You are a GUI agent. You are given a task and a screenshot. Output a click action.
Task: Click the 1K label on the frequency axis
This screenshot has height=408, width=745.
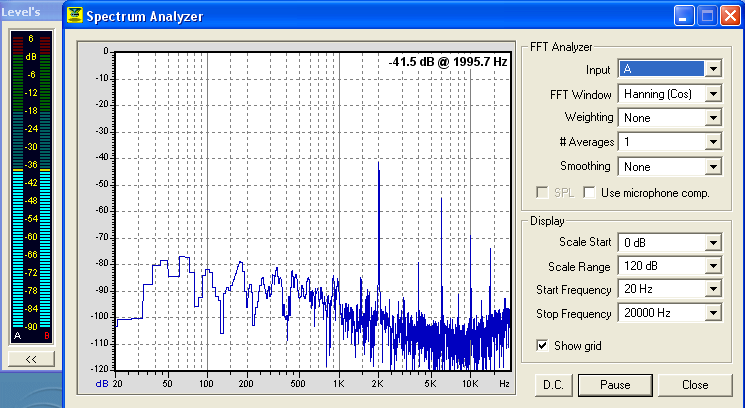point(339,383)
